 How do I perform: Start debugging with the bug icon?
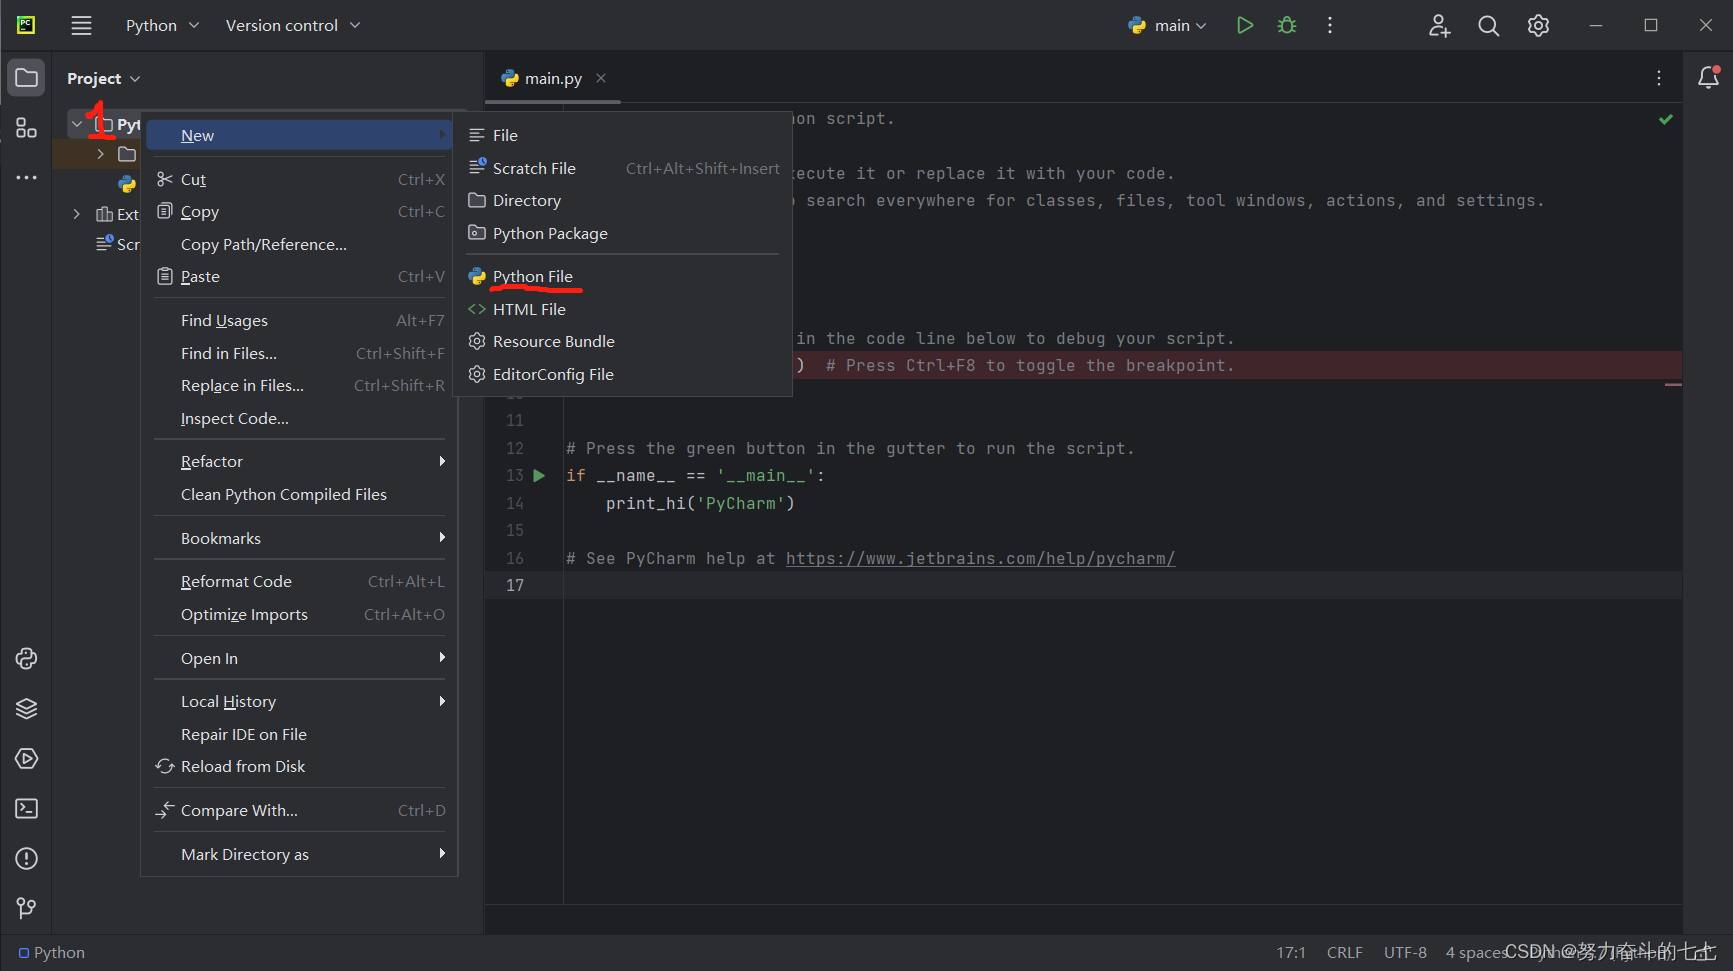coord(1287,25)
